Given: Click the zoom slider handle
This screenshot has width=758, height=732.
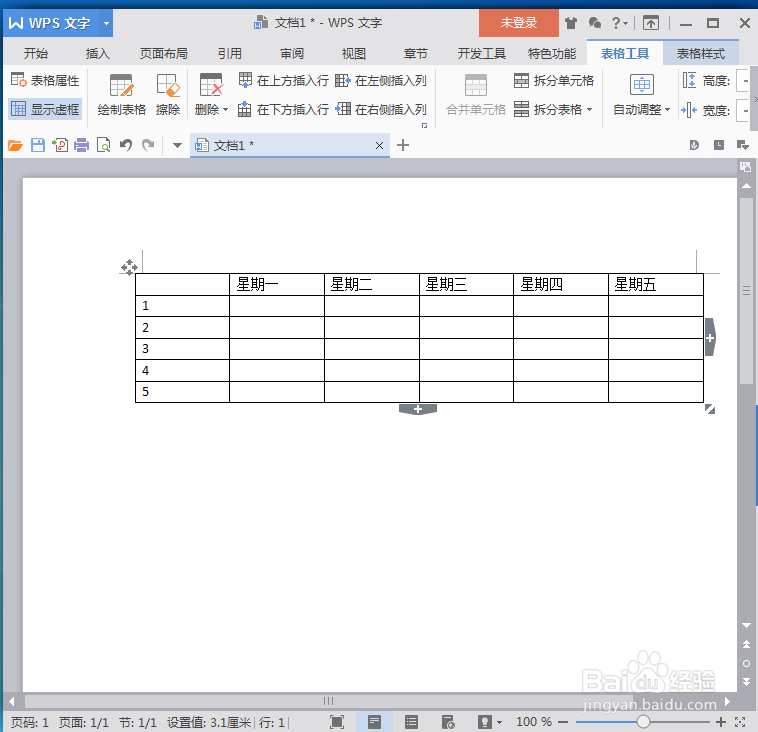Looking at the screenshot, I should (x=643, y=722).
